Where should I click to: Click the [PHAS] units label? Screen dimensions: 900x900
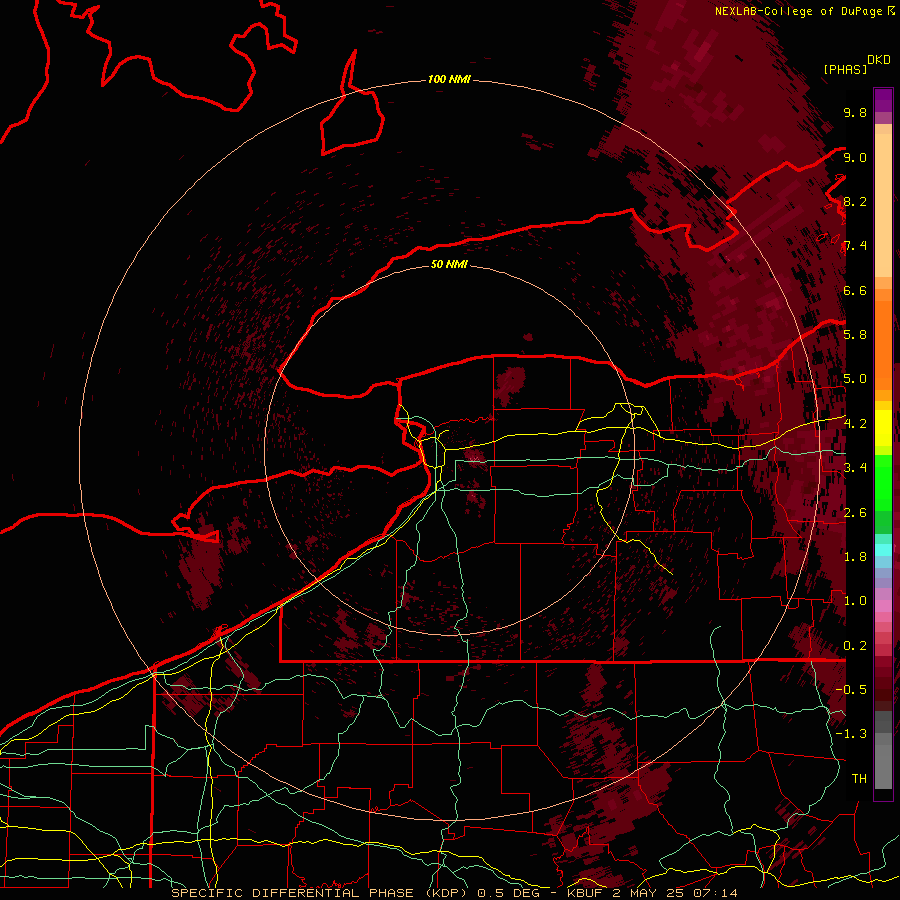click(845, 69)
